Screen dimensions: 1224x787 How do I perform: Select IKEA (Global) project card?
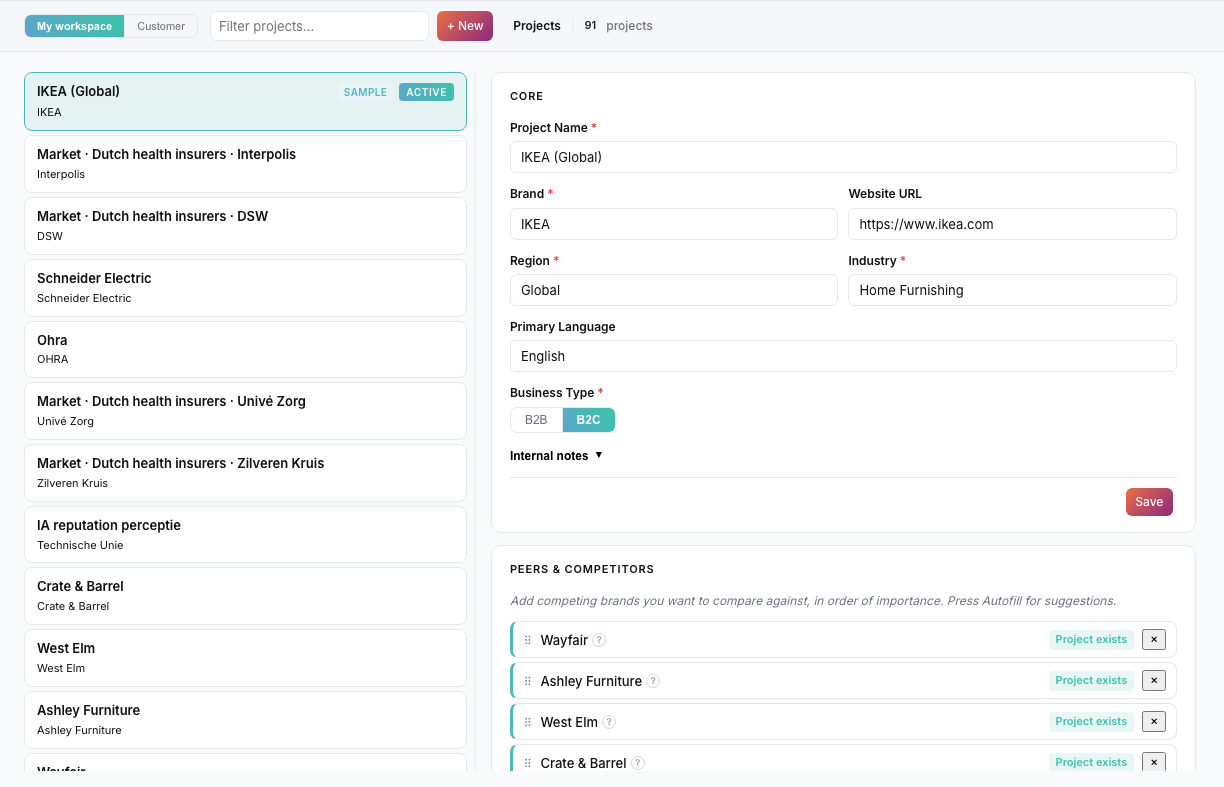245,101
